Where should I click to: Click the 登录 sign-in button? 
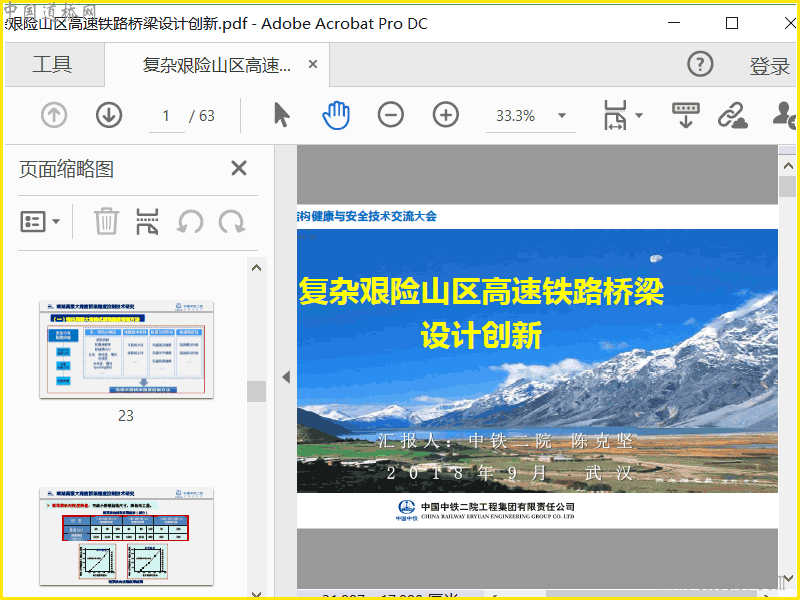tap(769, 66)
